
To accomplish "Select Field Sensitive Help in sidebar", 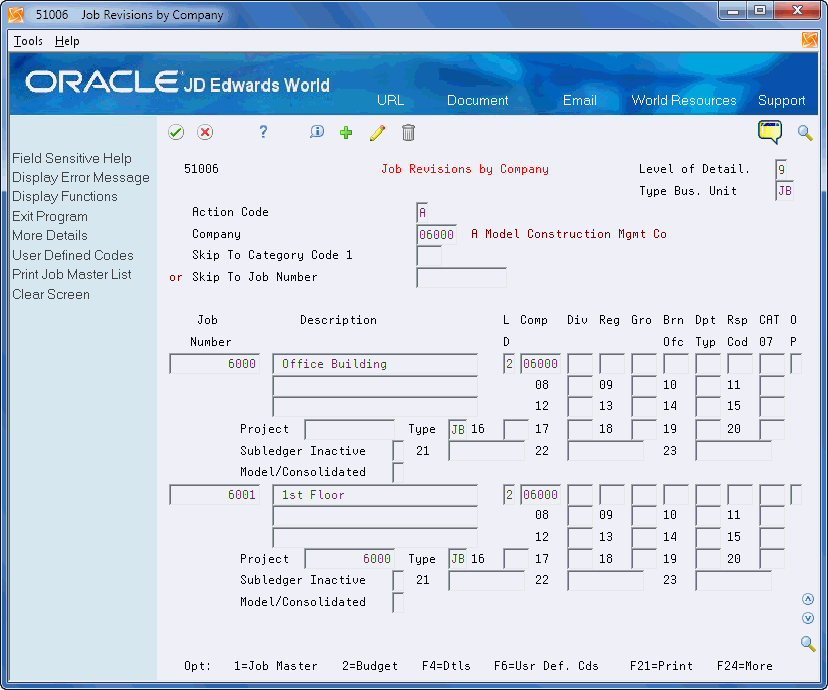I will point(72,158).
